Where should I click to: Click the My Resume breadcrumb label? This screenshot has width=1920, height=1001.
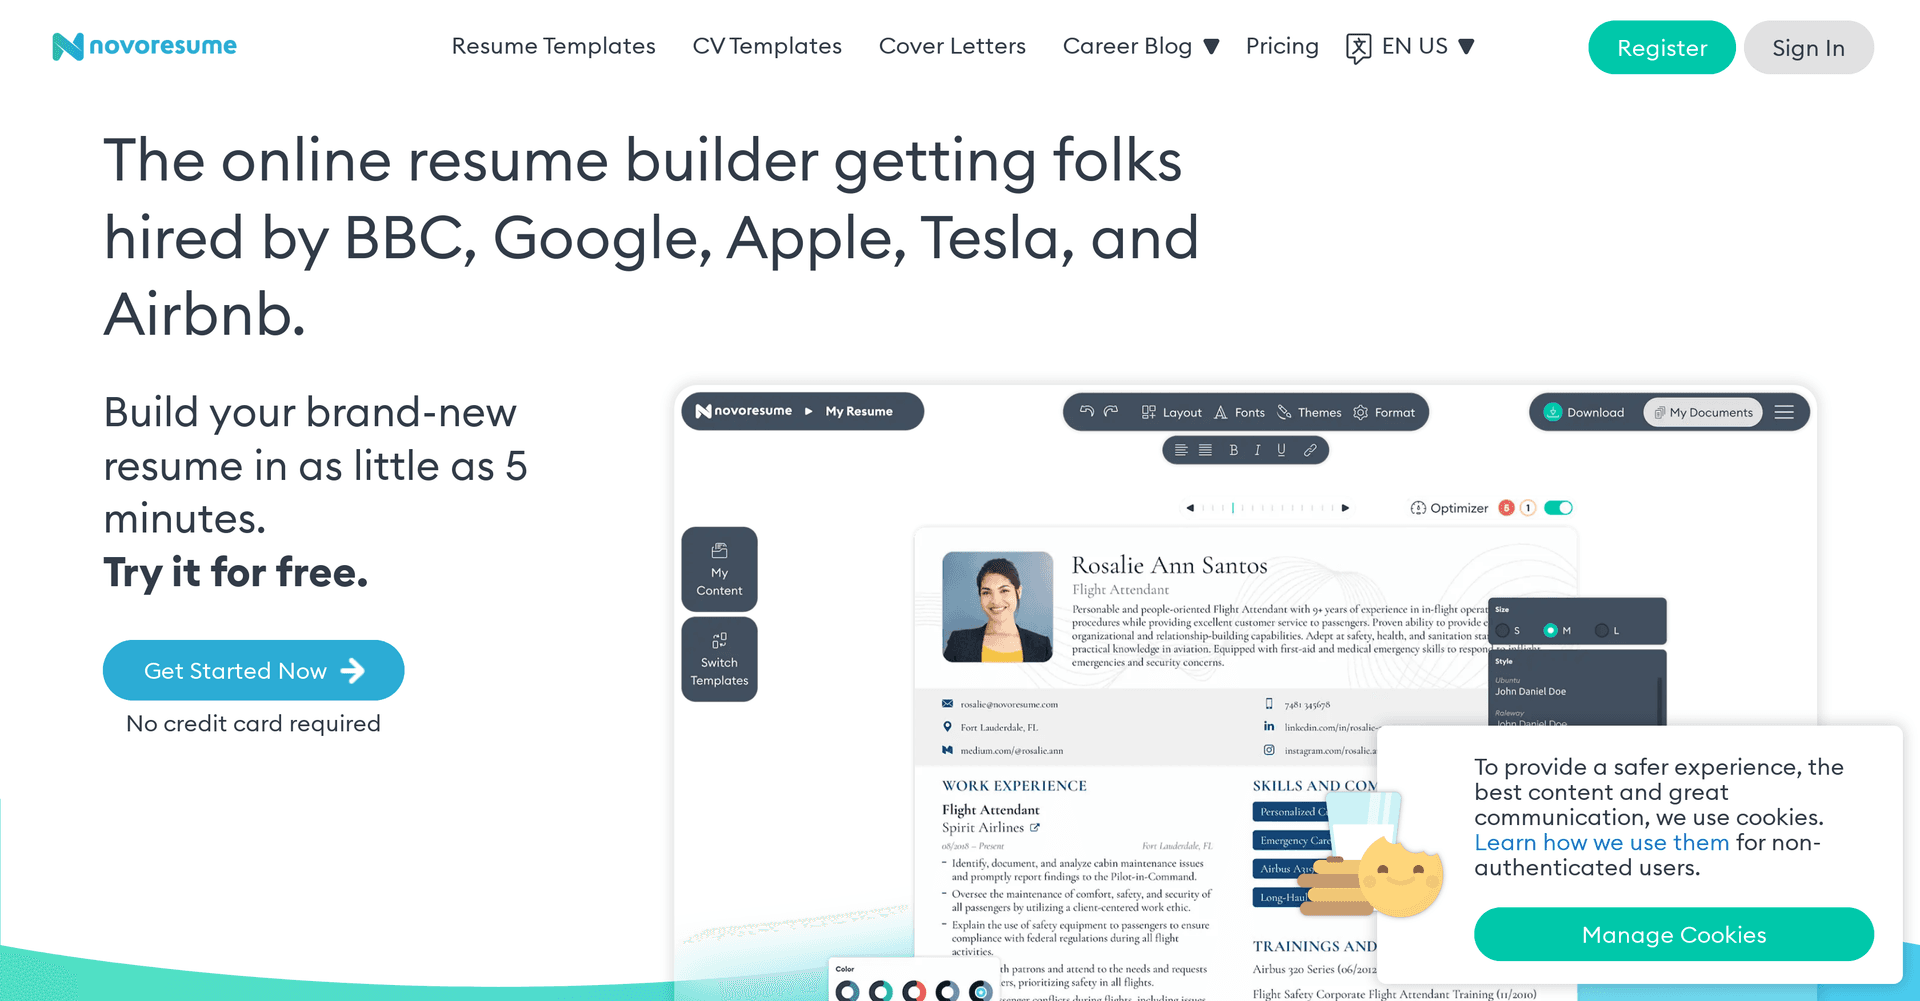point(859,411)
